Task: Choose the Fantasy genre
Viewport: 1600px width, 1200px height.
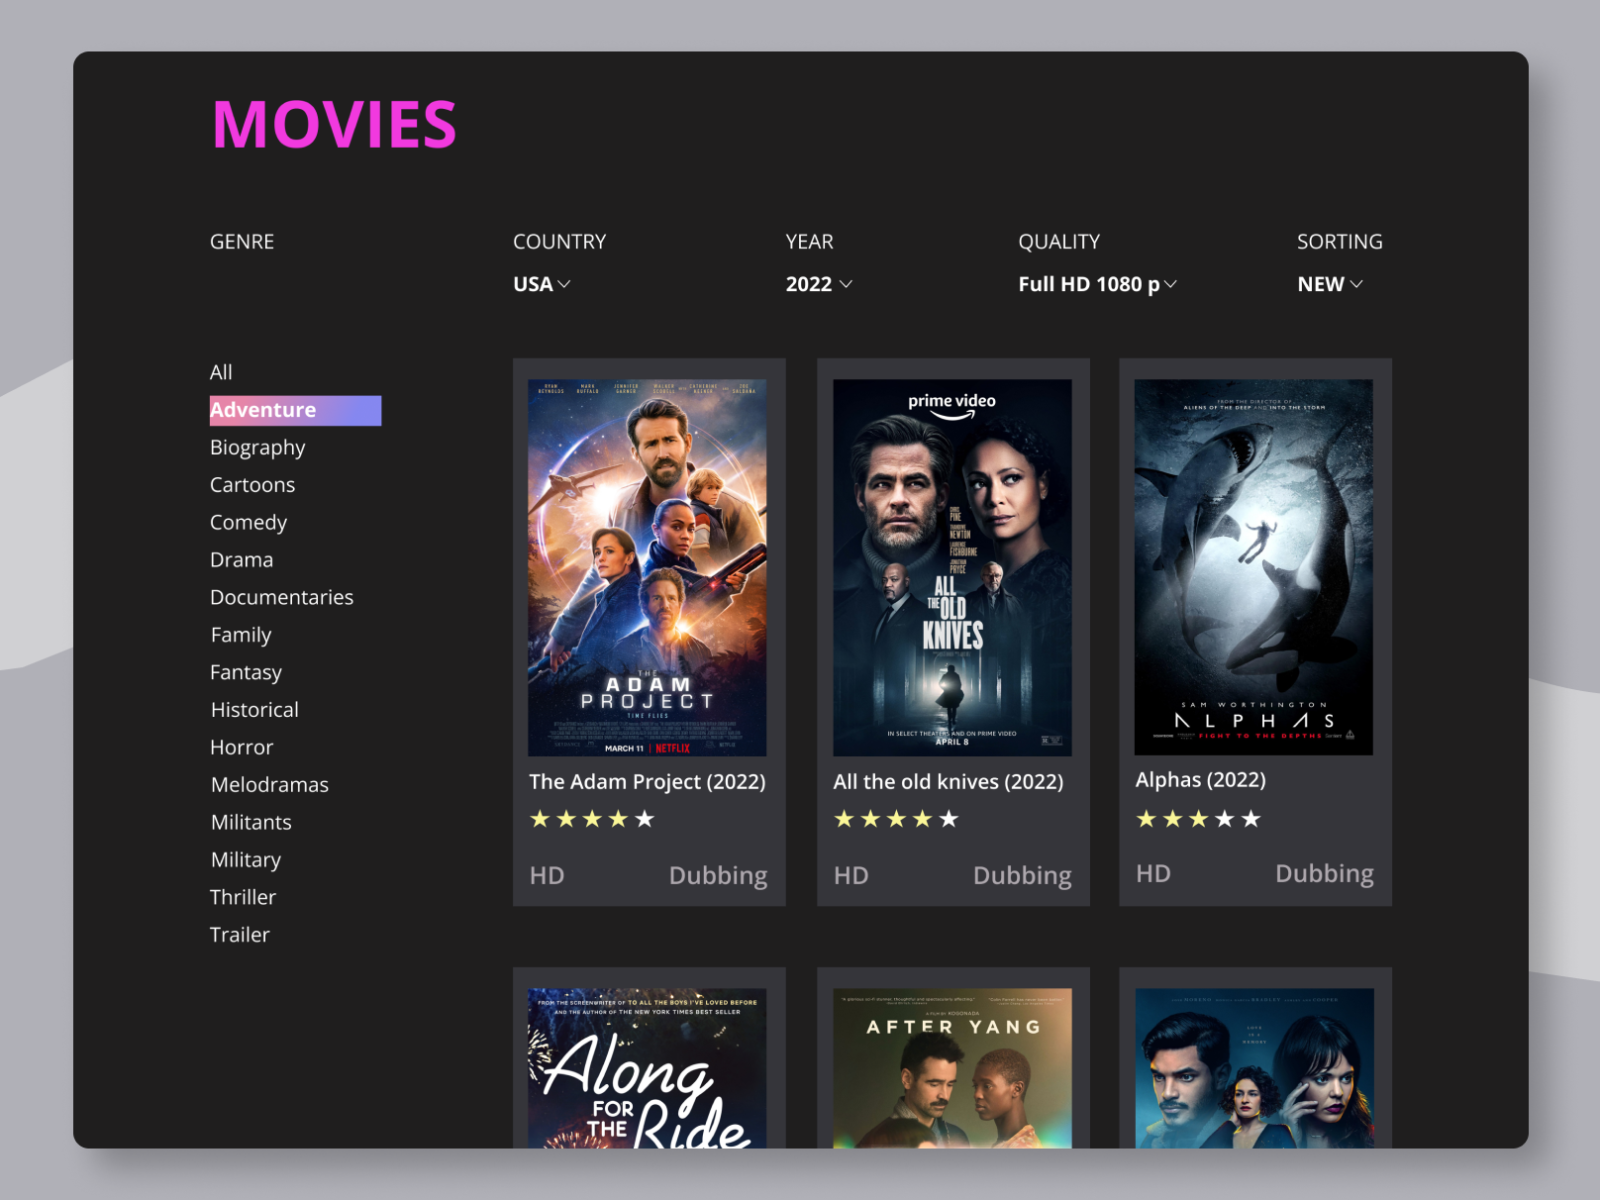Action: click(x=246, y=673)
